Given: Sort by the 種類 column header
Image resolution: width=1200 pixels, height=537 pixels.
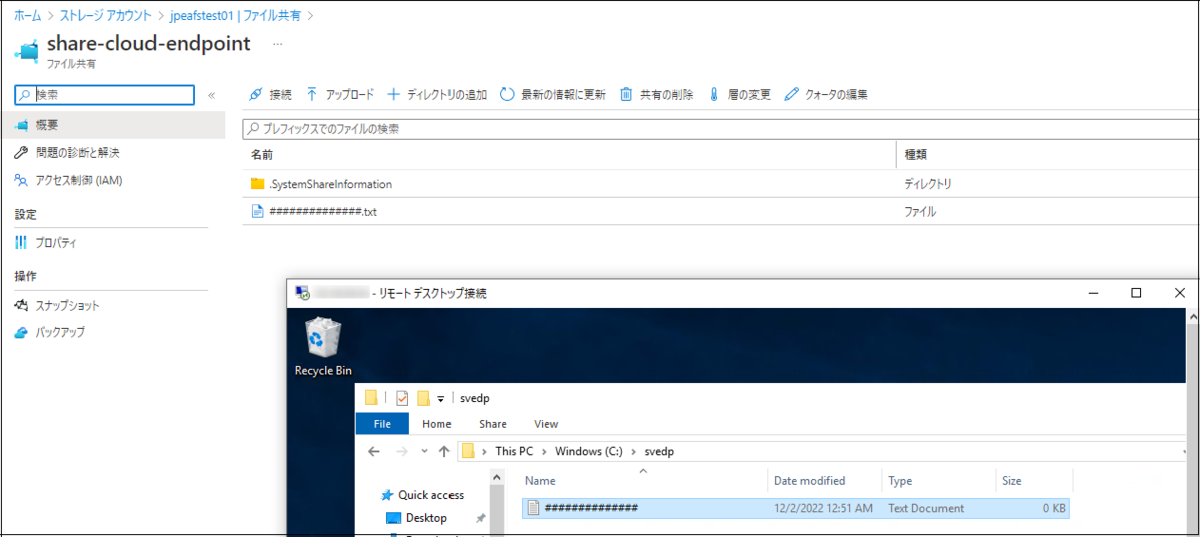Looking at the screenshot, I should click(x=916, y=155).
